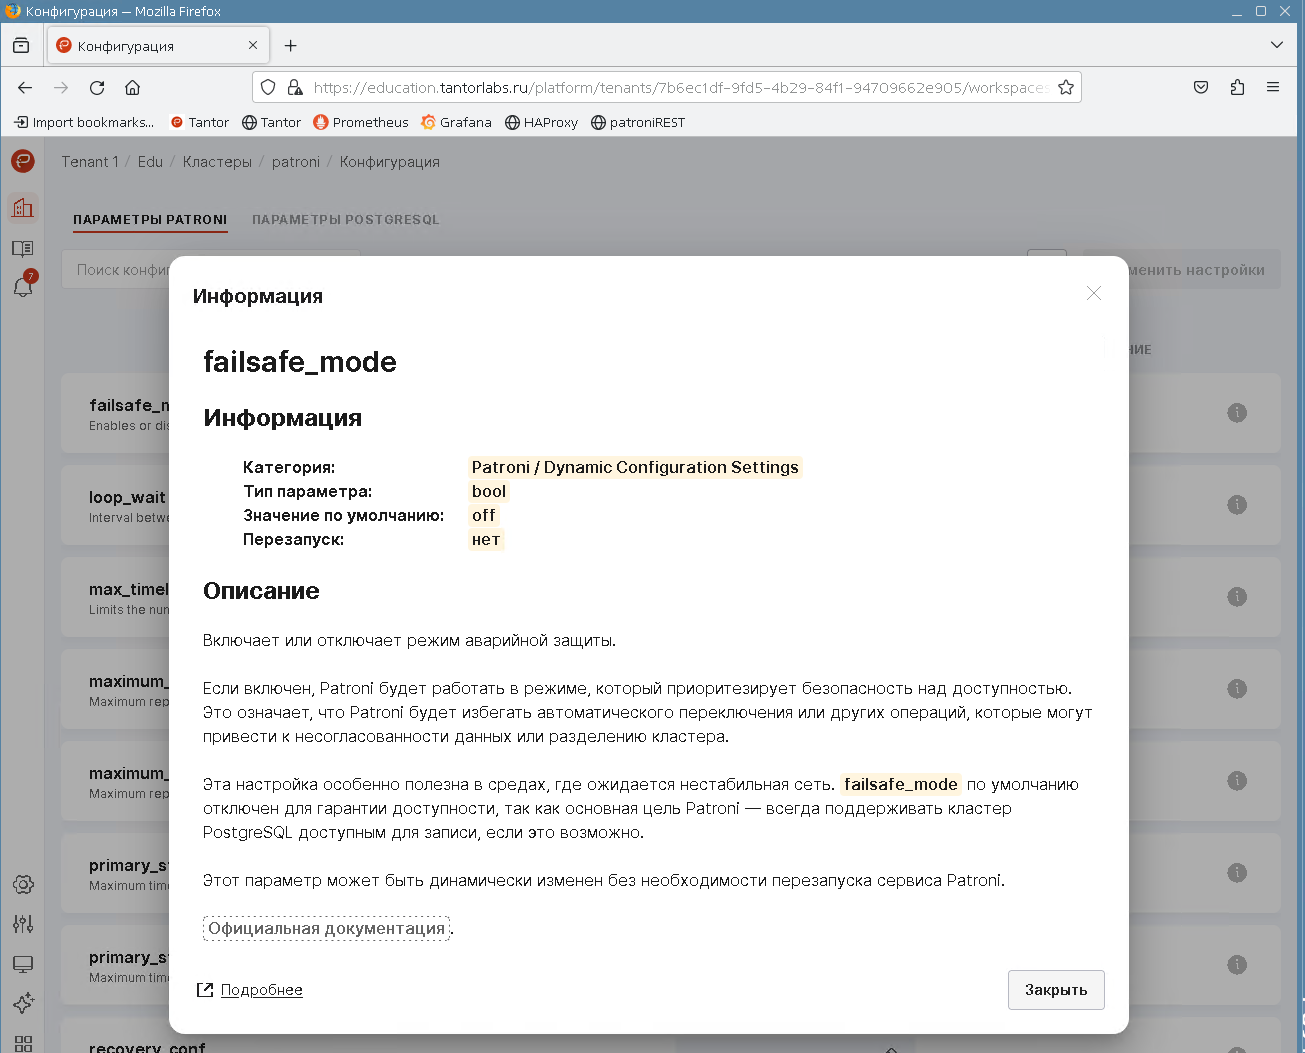This screenshot has width=1305, height=1053.
Task: Open settings gear icon in sidebar
Action: point(23,884)
